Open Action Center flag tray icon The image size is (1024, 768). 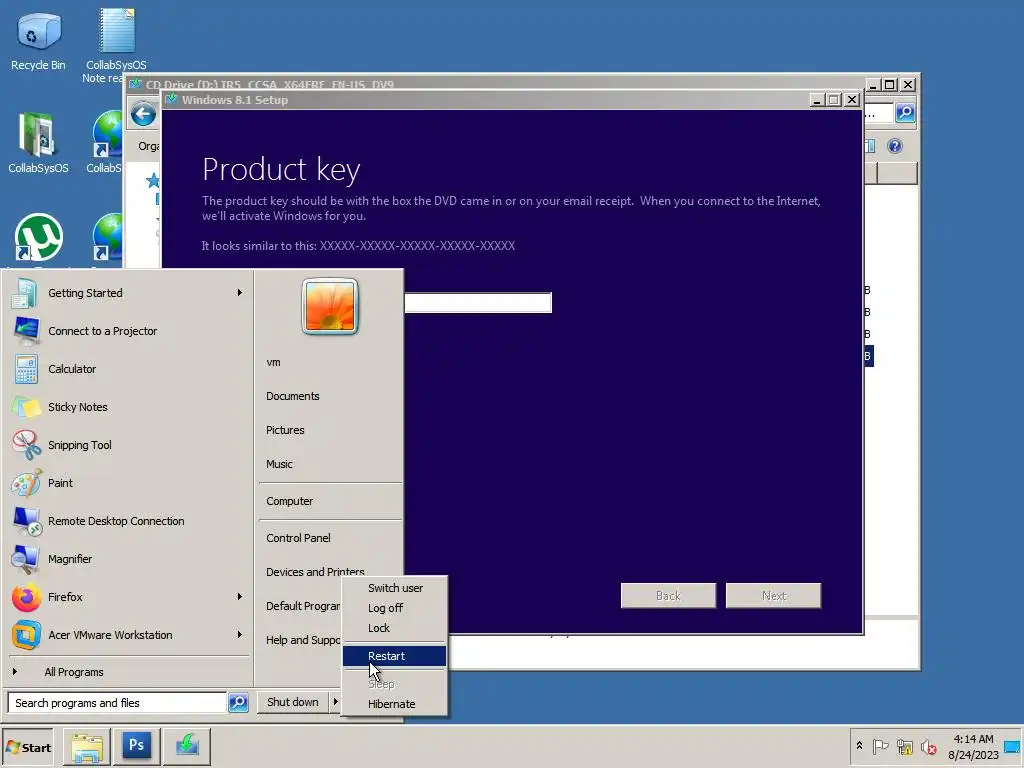point(880,746)
